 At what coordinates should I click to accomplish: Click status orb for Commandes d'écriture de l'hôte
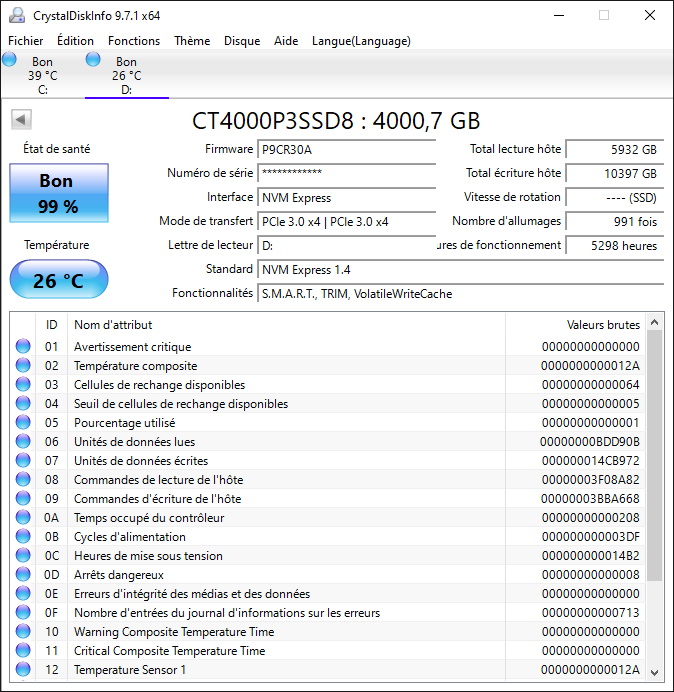click(x=23, y=498)
